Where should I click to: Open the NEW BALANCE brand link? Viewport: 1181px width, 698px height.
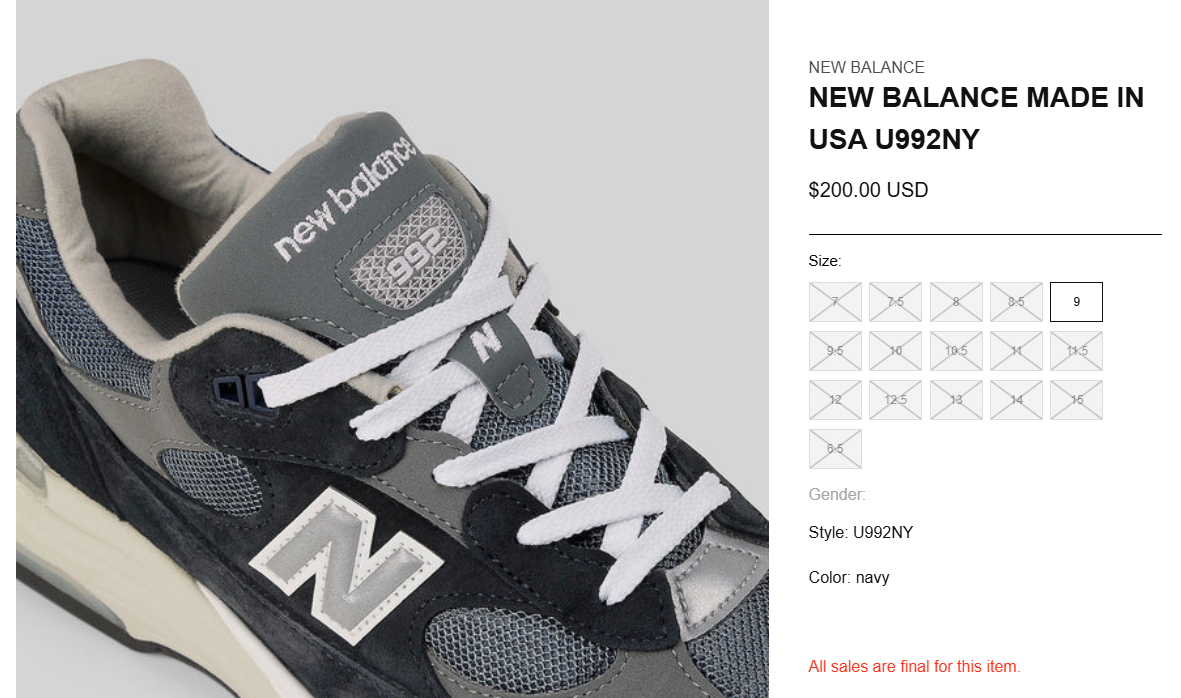pos(866,67)
